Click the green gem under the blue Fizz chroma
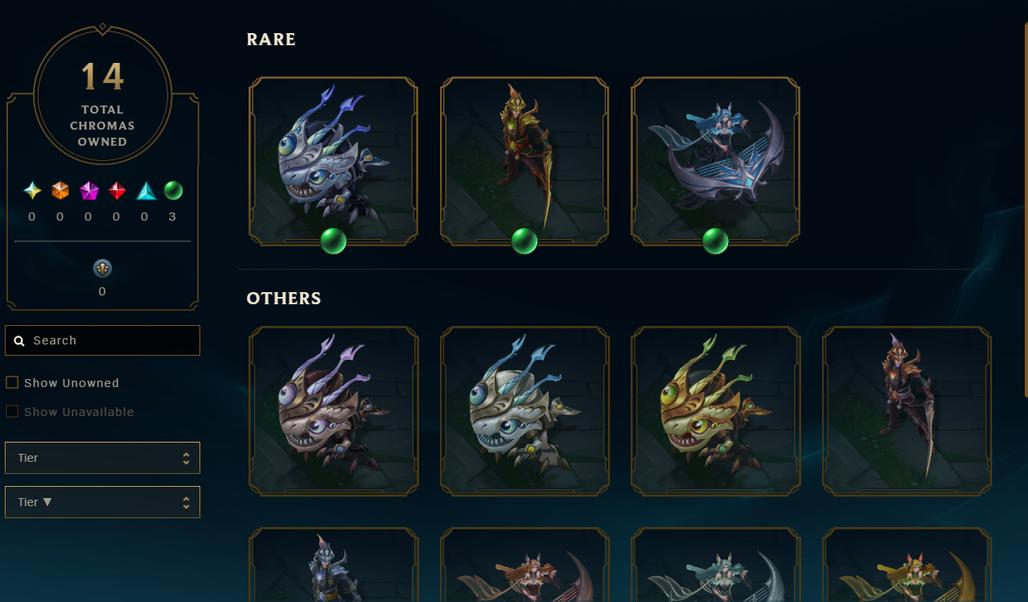This screenshot has height=602, width=1028. 333,241
